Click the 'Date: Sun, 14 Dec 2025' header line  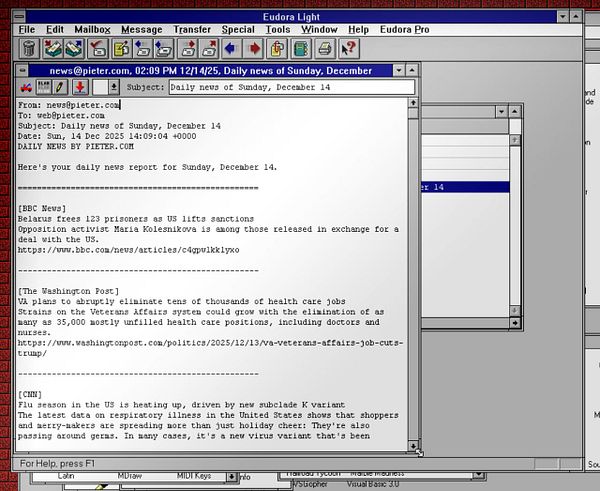click(107, 136)
